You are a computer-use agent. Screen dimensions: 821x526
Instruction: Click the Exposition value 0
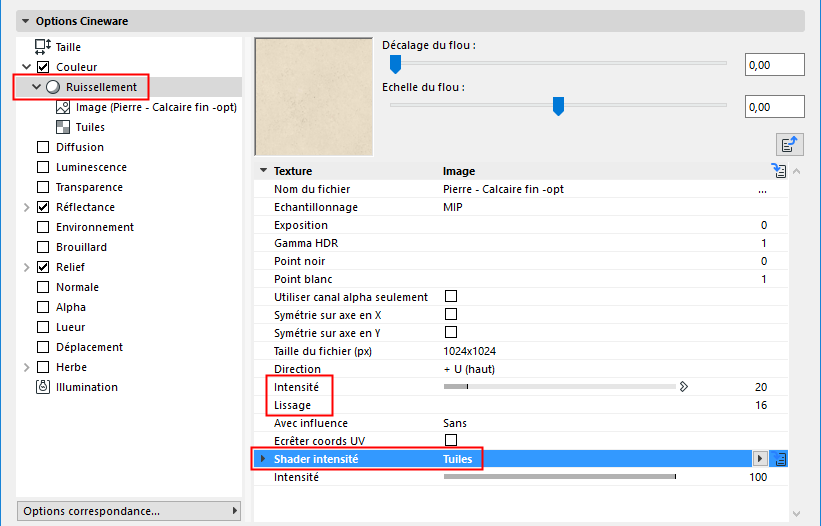click(x=764, y=225)
